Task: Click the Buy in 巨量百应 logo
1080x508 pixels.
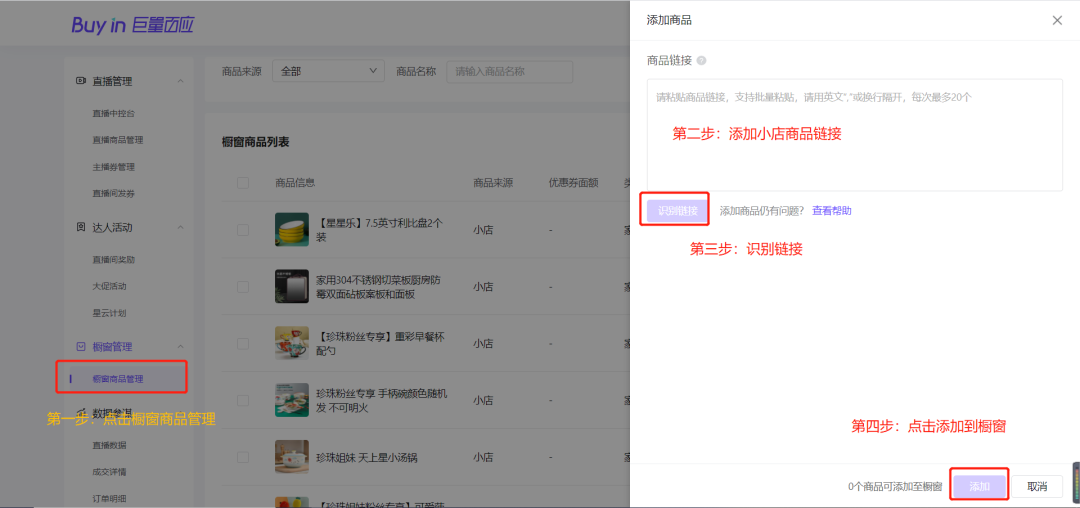Action: [x=133, y=25]
